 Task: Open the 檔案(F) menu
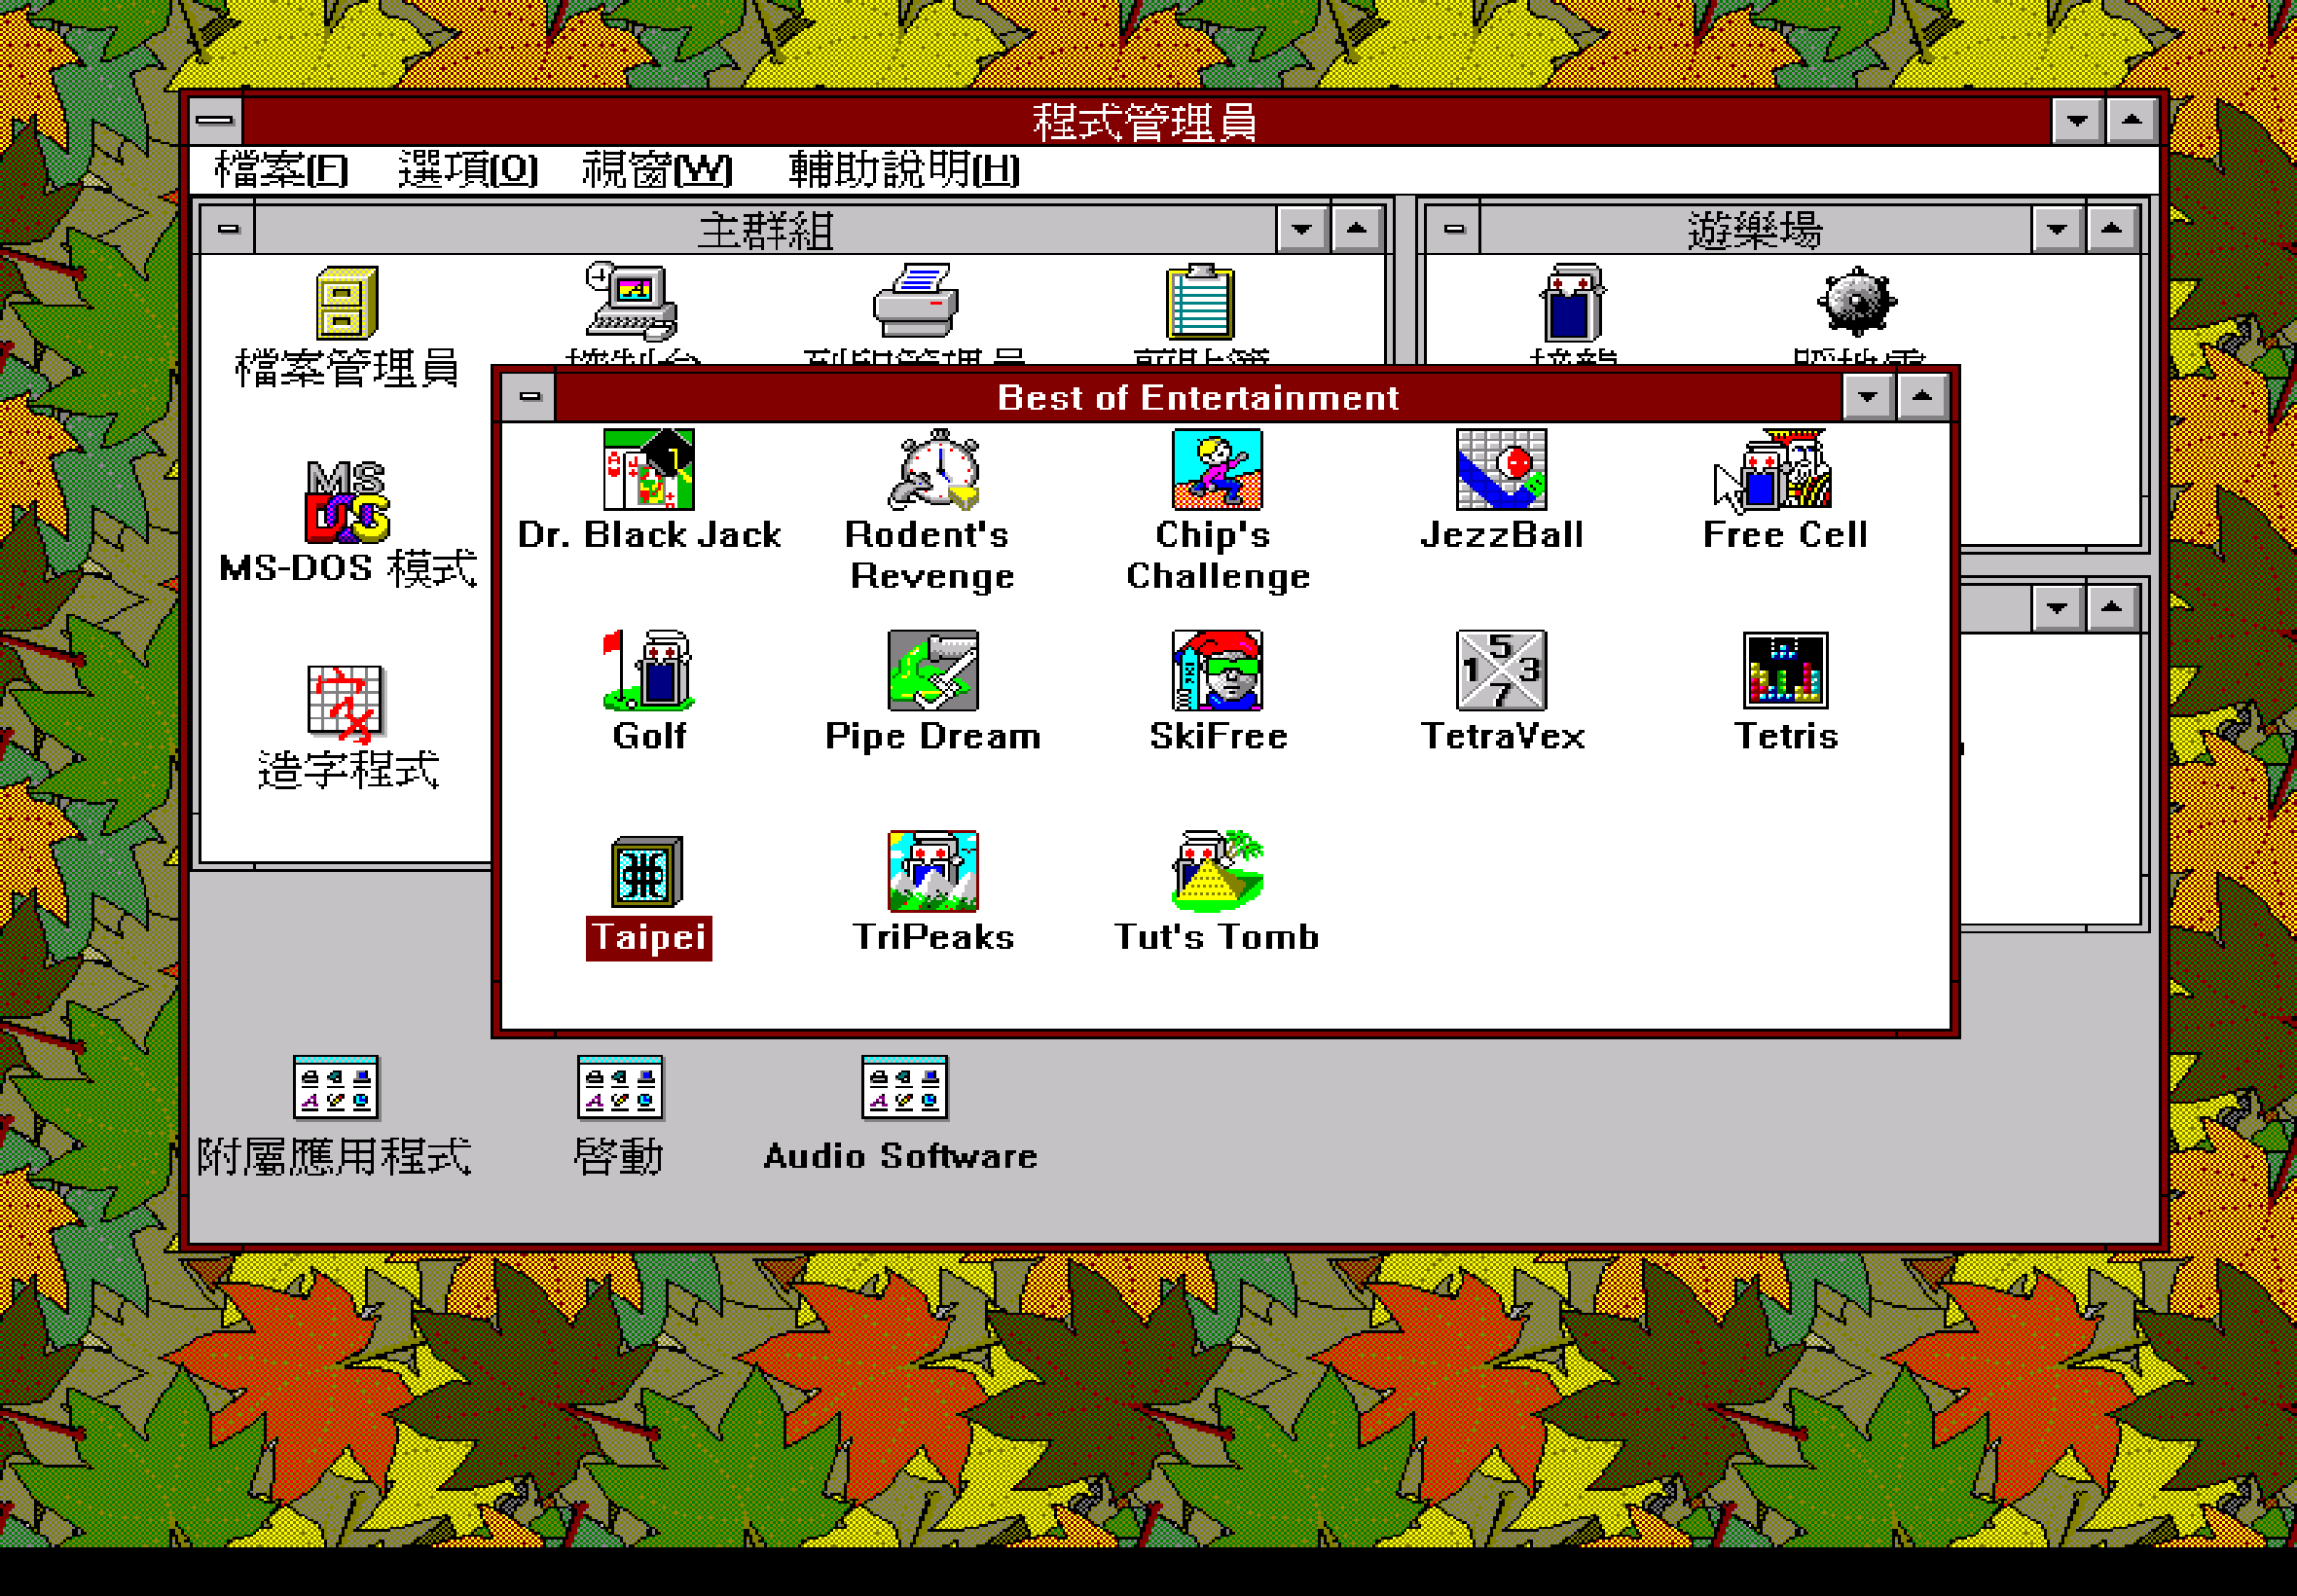click(281, 170)
